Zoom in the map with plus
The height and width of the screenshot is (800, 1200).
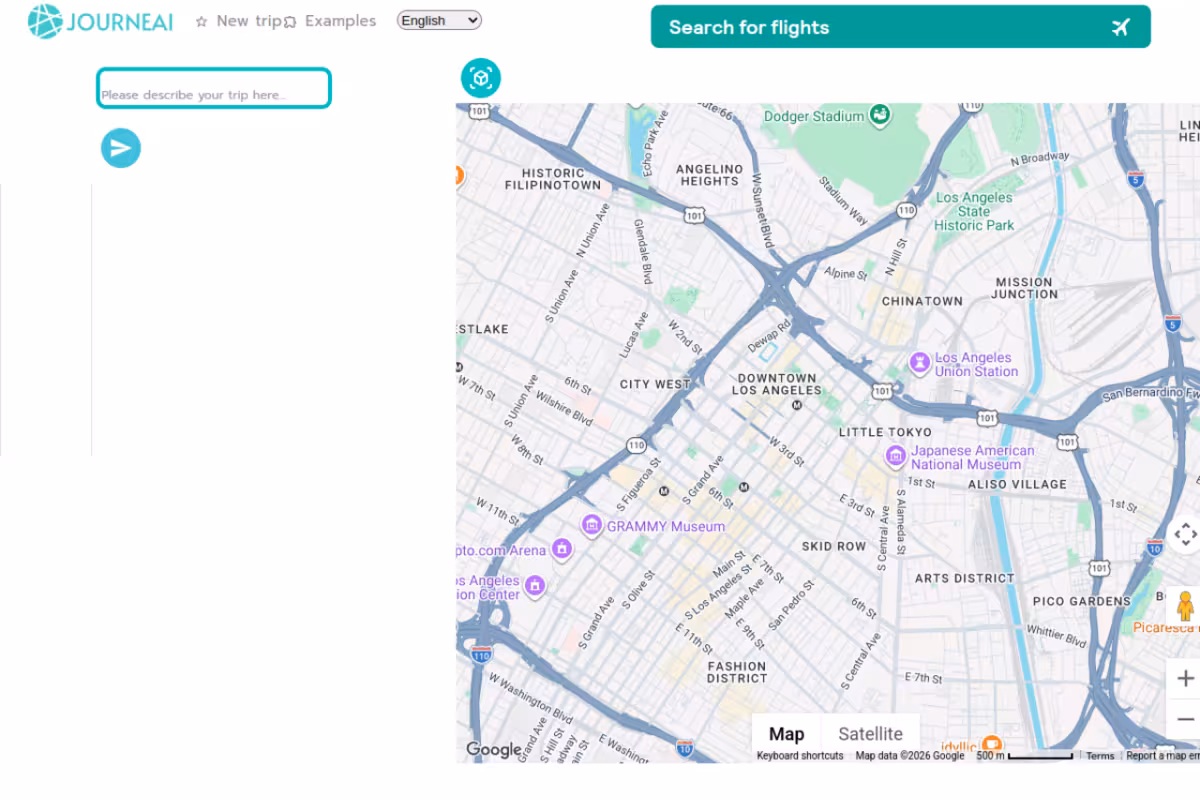1185,679
